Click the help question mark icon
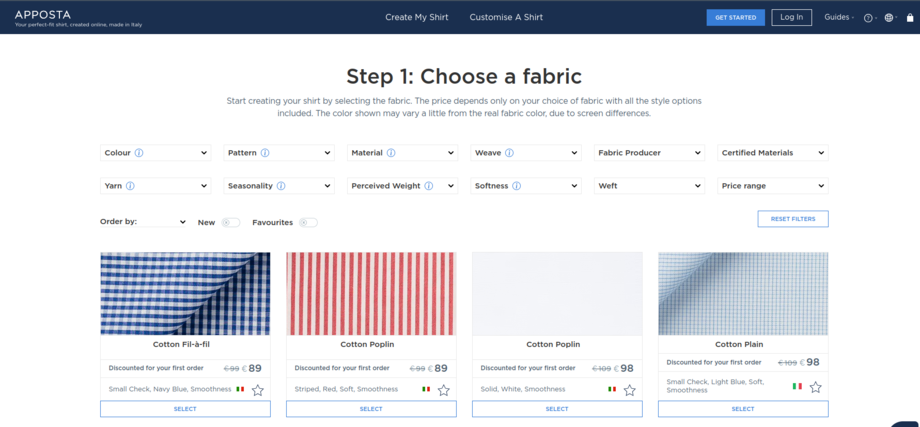Screen dimensions: 920x427 868,17
